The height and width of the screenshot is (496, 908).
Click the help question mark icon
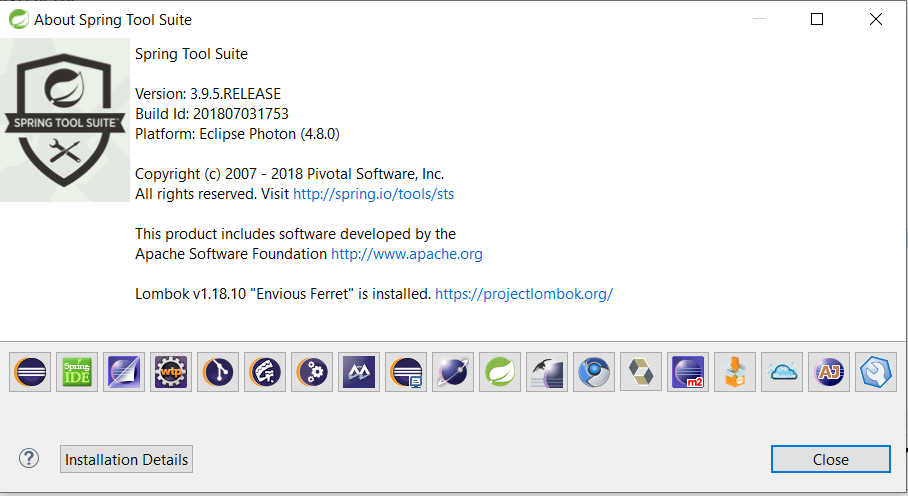coord(28,458)
